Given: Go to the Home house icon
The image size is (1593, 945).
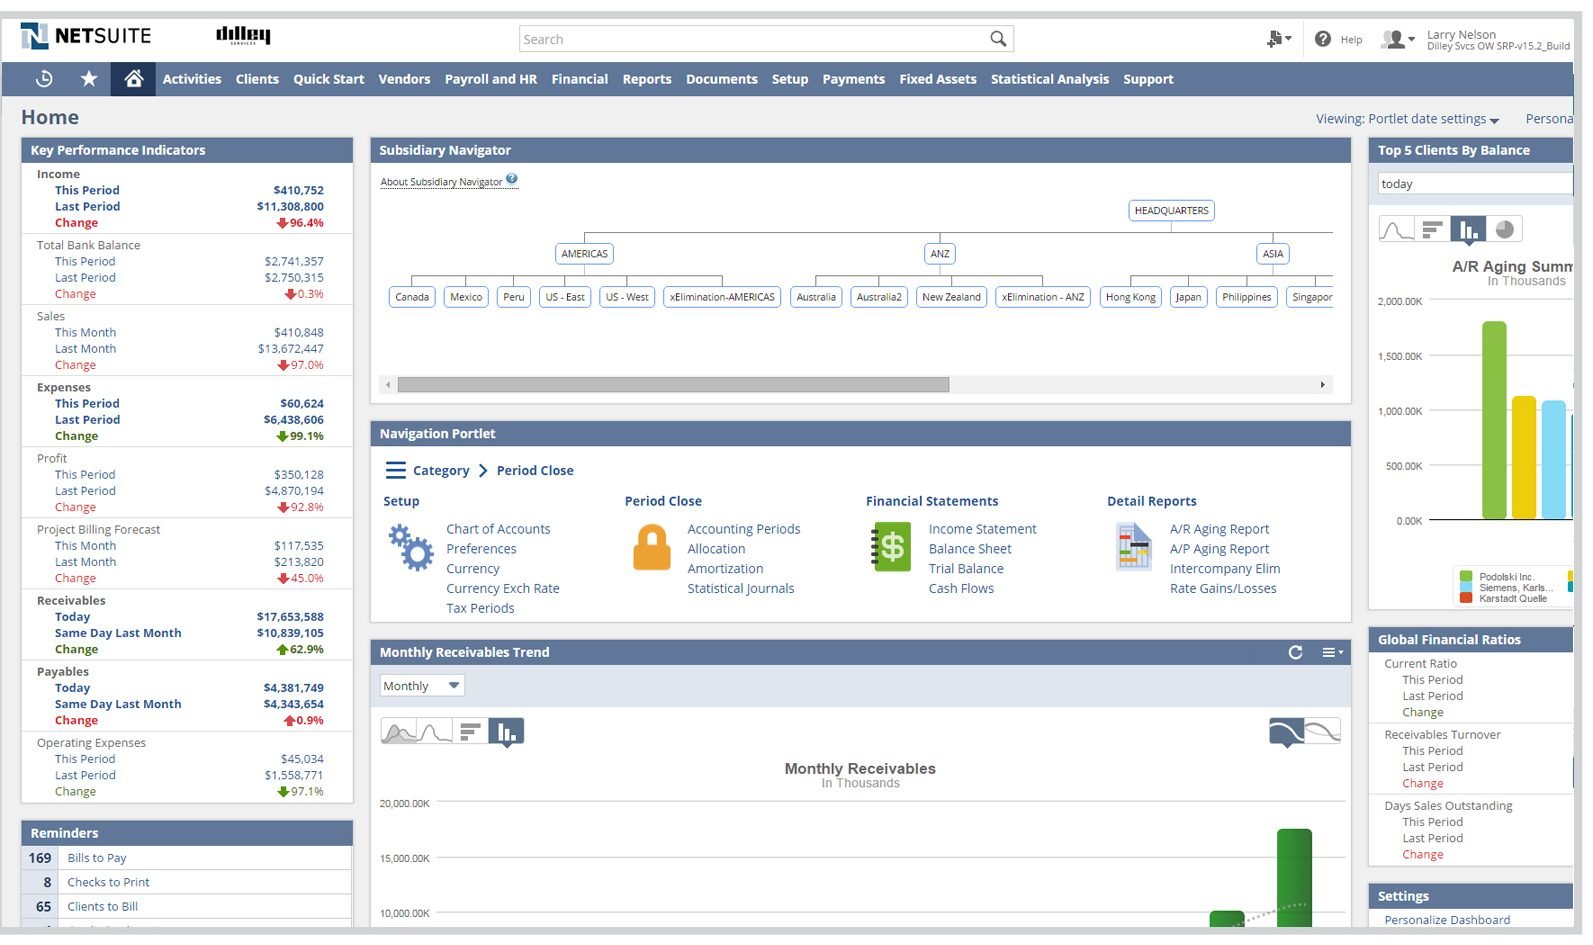Looking at the screenshot, I should [133, 78].
